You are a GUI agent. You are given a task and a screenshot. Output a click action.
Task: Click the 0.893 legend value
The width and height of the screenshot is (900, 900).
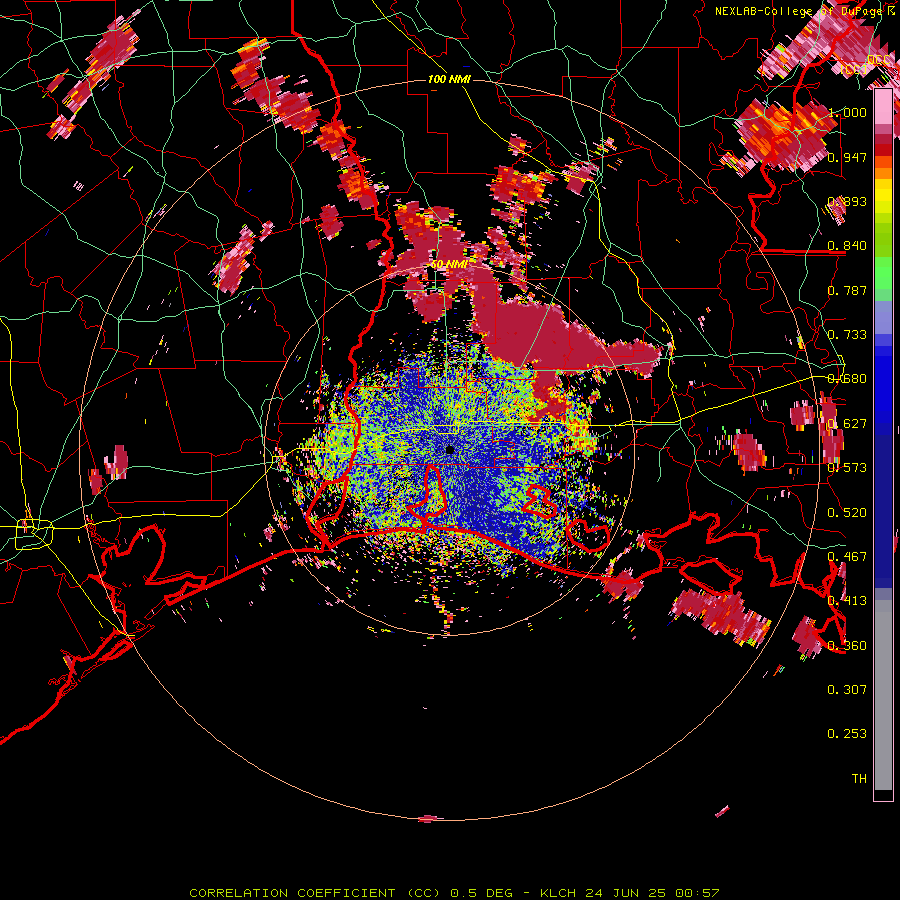click(x=847, y=201)
